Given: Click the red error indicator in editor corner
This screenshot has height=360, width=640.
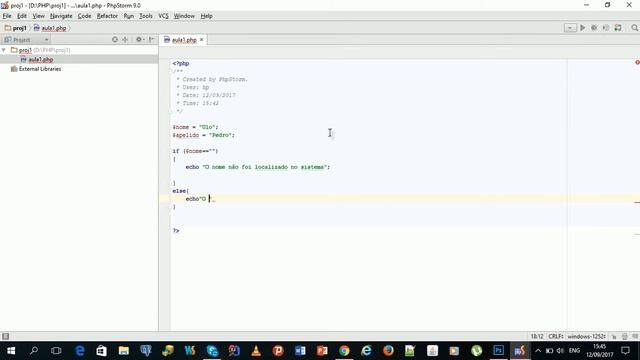Looking at the screenshot, I should pyautogui.click(x=637, y=62).
